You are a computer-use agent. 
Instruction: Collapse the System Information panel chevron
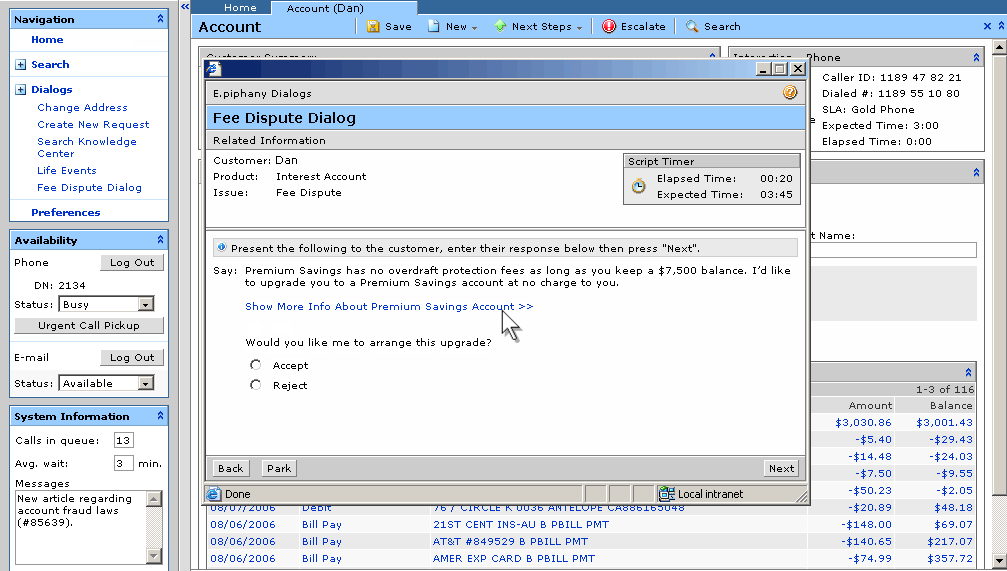[x=160, y=416]
